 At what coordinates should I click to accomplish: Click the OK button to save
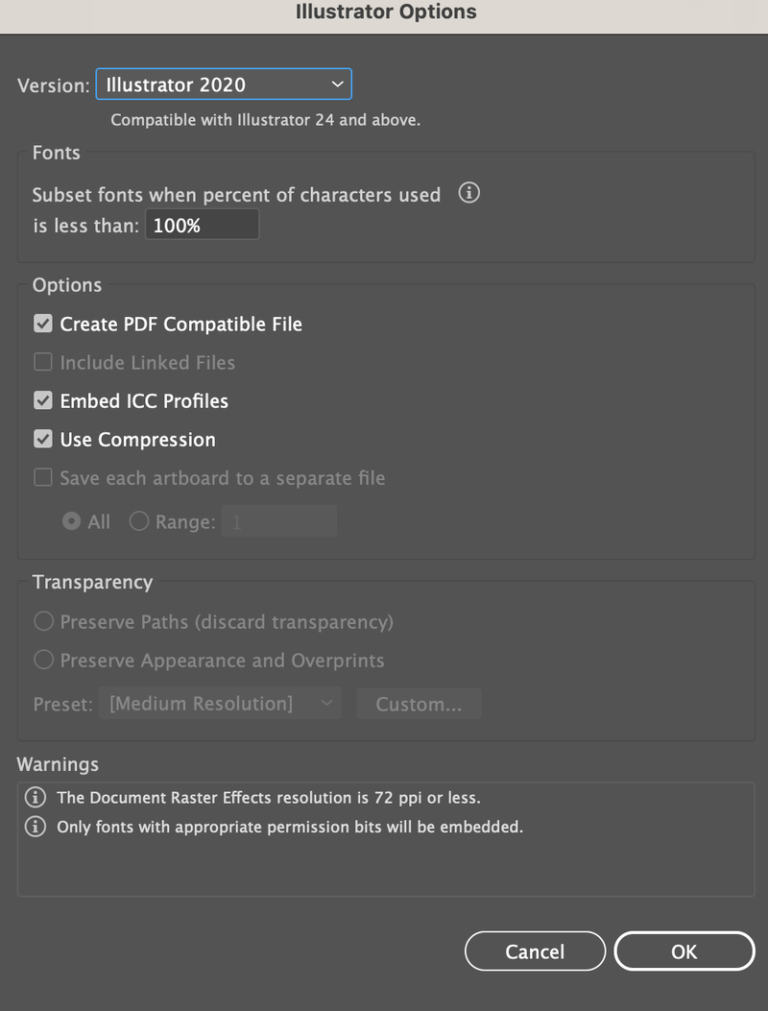coord(685,950)
